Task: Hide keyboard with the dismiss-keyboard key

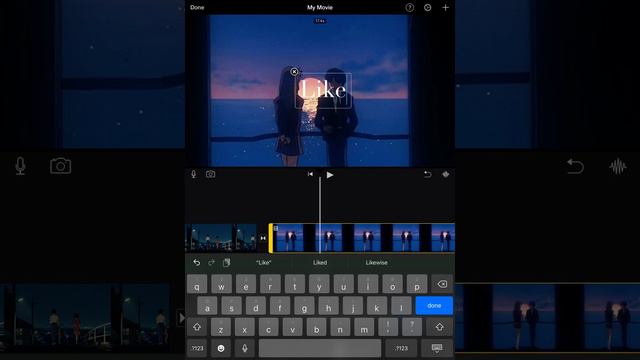Action: click(437, 348)
